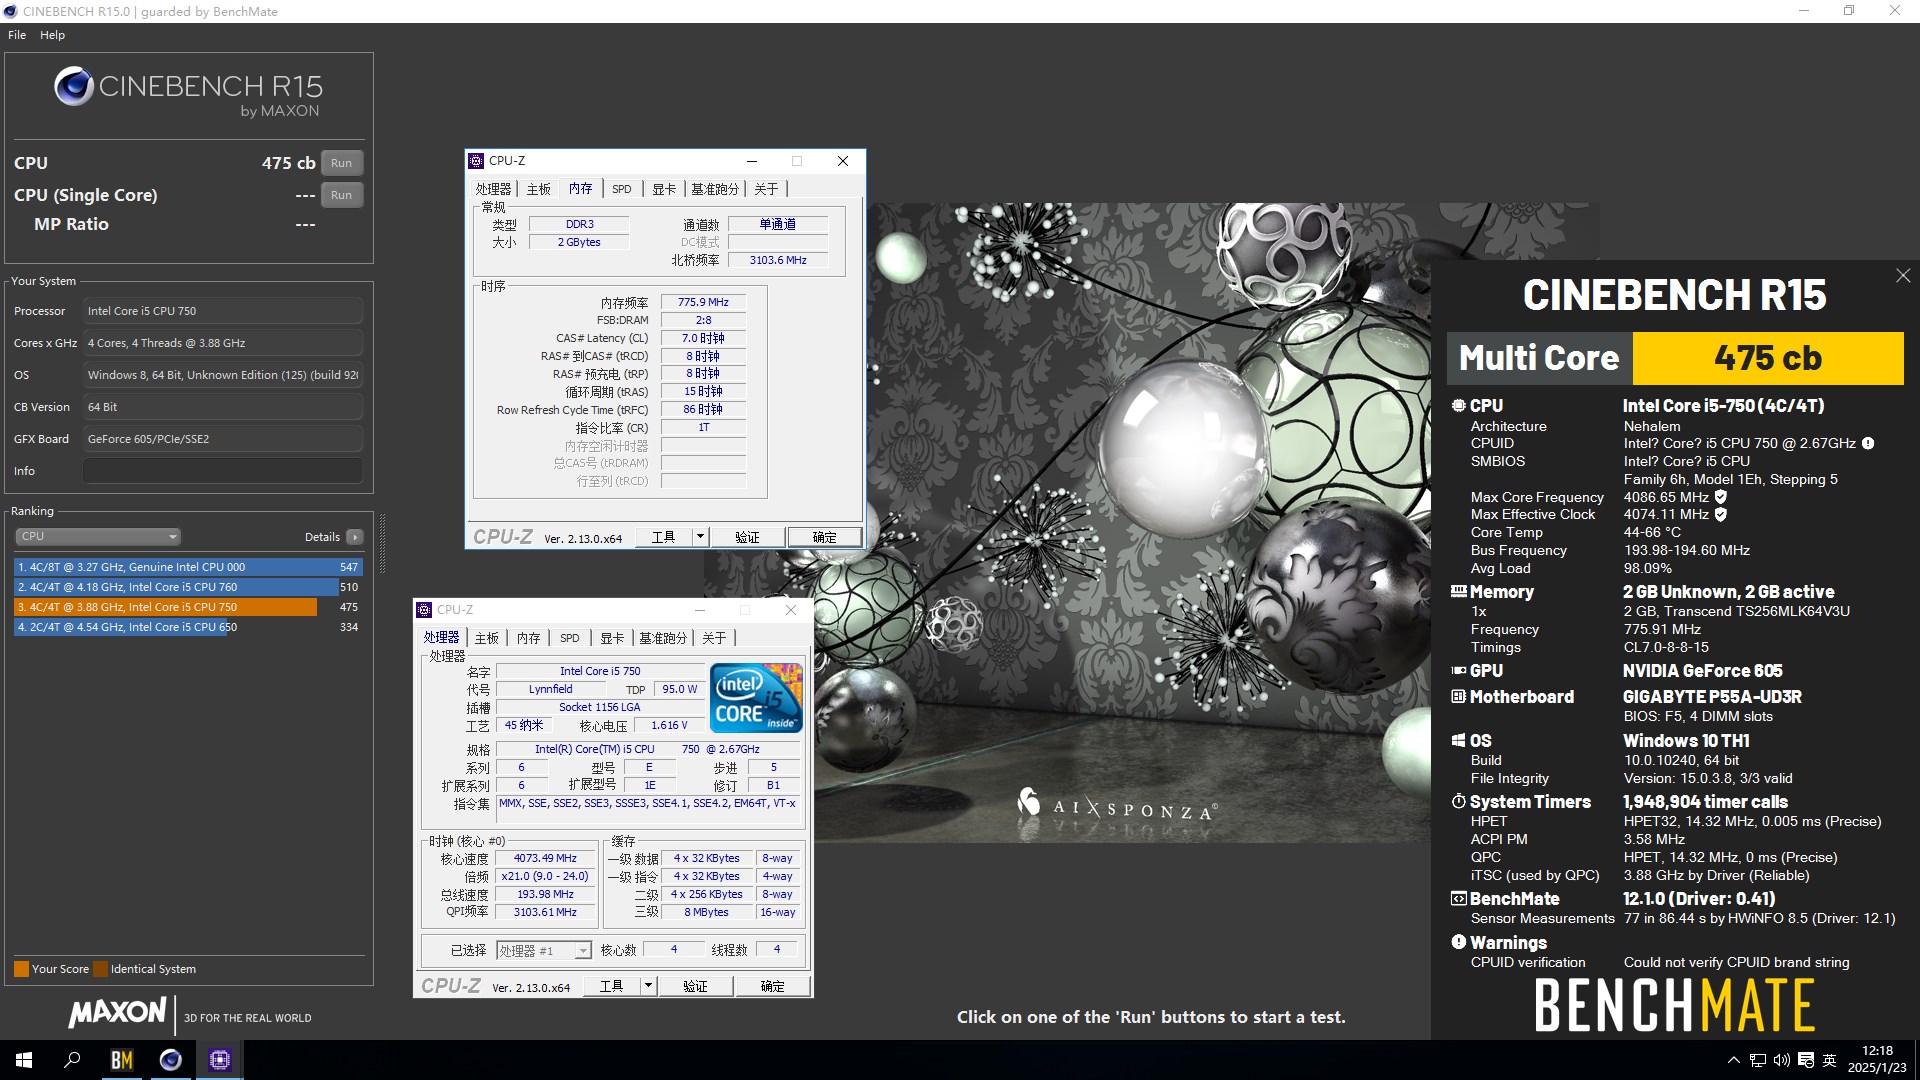Select highlighted ranking entry i5 CPU 750 at 3.88 GHz
Screen dimensions: 1920x1080
[x=188, y=607]
